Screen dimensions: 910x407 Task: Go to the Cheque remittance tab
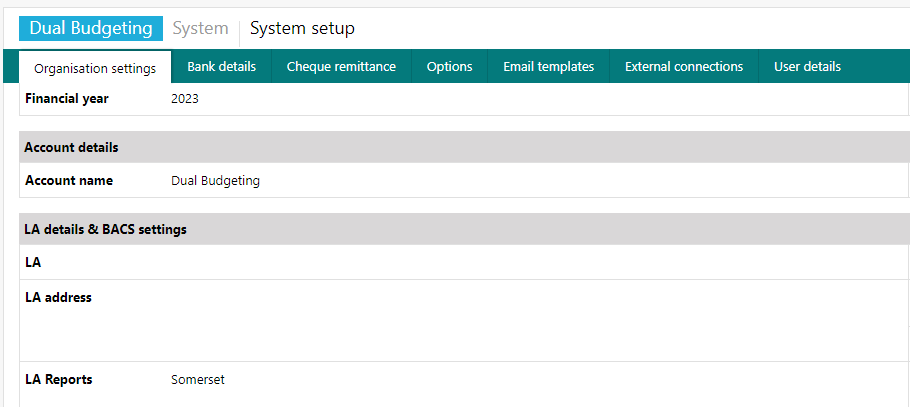341,67
